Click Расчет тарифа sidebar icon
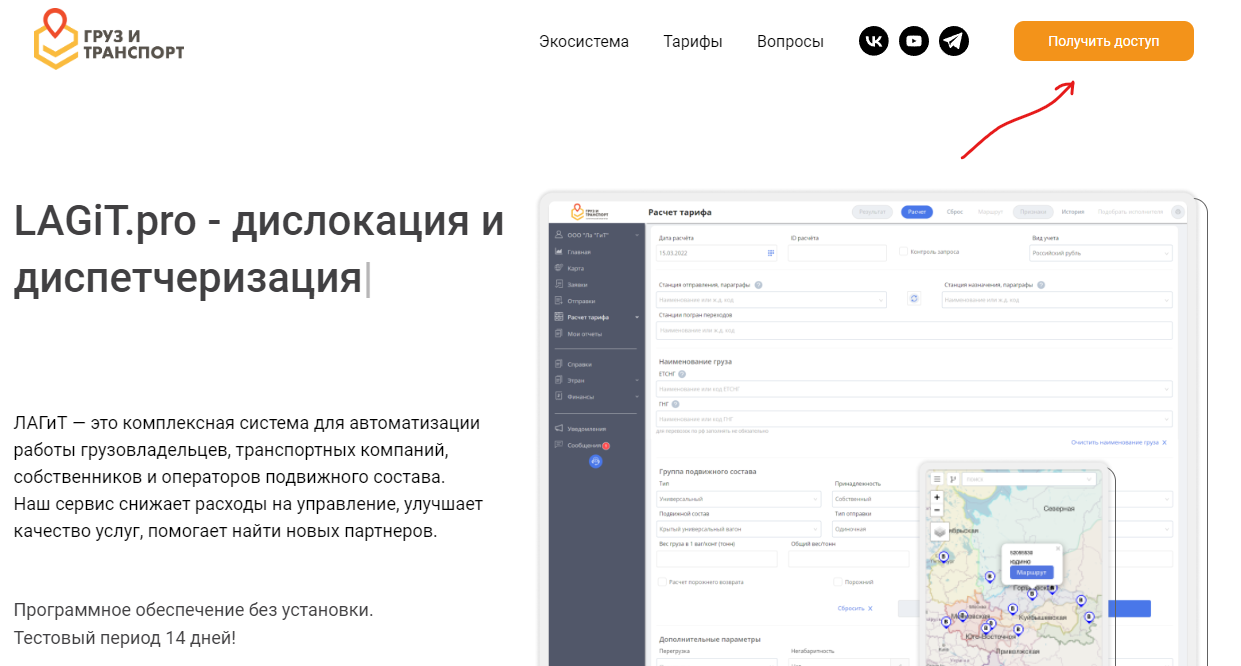Screen dimensions: 1241x666 click(558, 317)
